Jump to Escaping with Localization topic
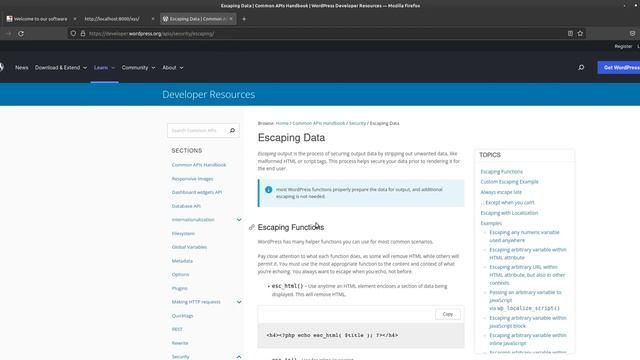 (509, 213)
